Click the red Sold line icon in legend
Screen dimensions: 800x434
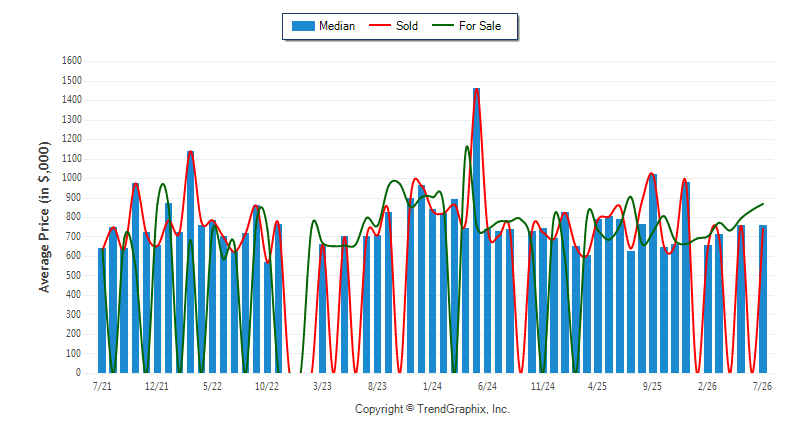pyautogui.click(x=380, y=25)
